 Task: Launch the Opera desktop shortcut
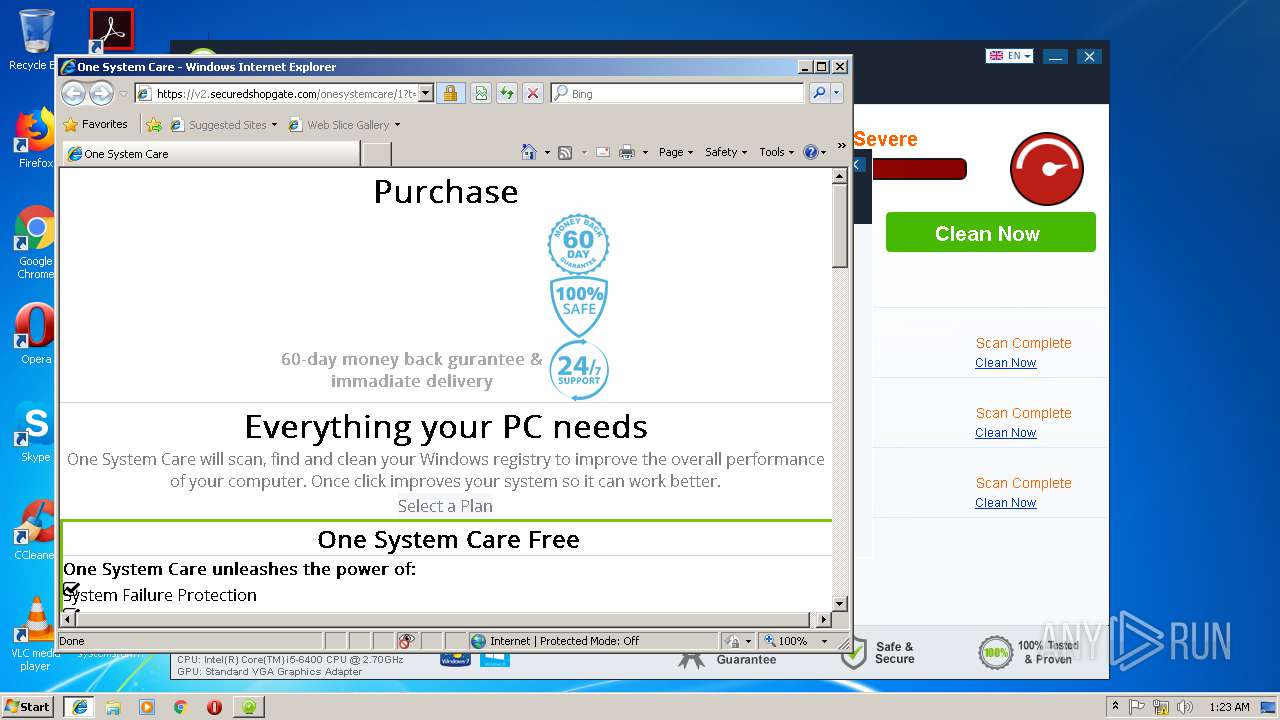tap(36, 334)
